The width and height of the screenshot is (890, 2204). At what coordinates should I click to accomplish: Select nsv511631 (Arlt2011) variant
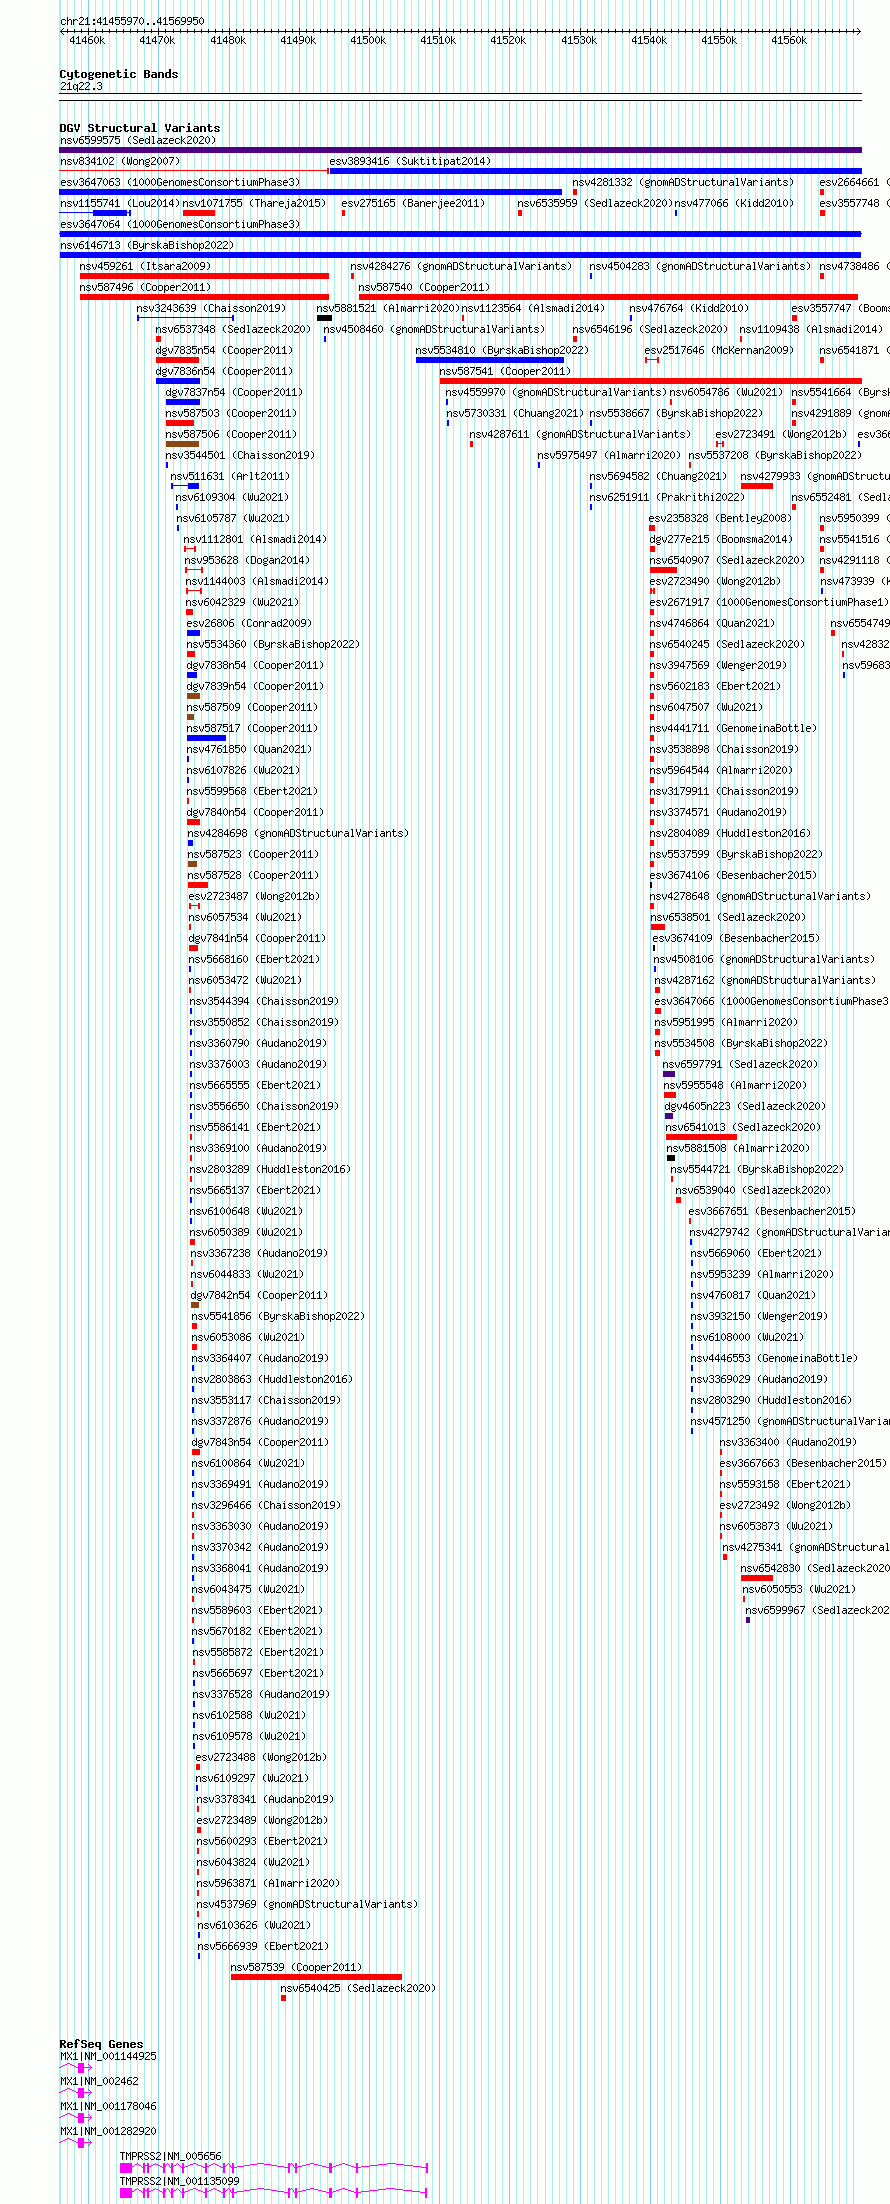coord(229,476)
